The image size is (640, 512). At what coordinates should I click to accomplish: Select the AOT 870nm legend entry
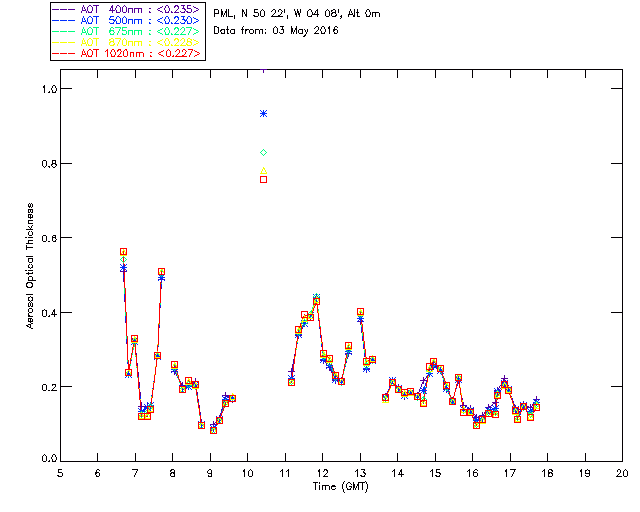pyautogui.click(x=126, y=42)
